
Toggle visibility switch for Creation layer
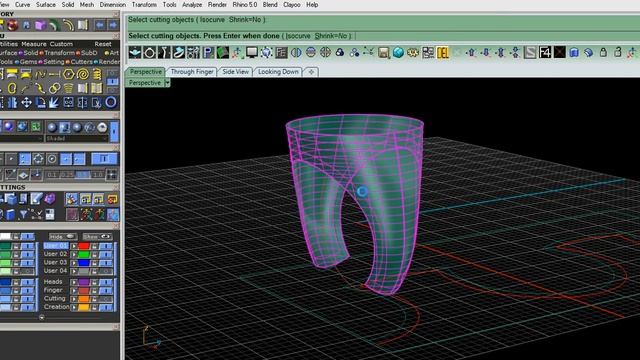coord(106,307)
